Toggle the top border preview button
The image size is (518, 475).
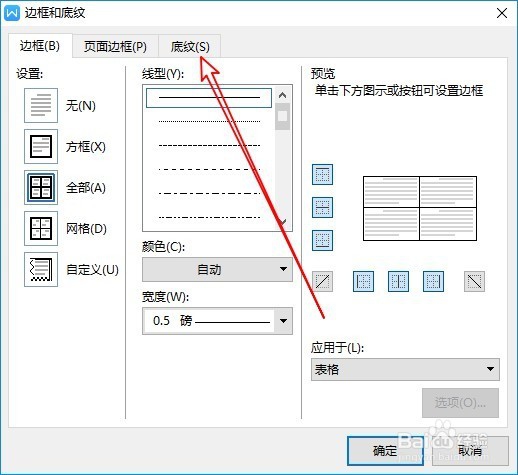pos(322,174)
